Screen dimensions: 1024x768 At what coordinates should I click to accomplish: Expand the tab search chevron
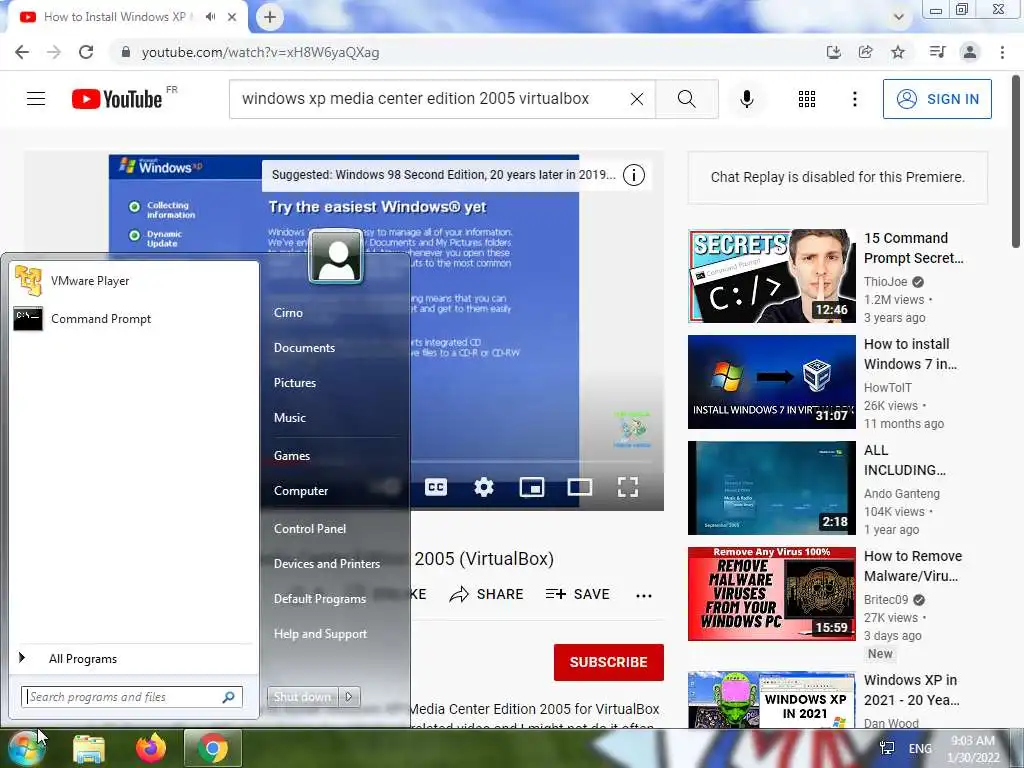(x=899, y=17)
